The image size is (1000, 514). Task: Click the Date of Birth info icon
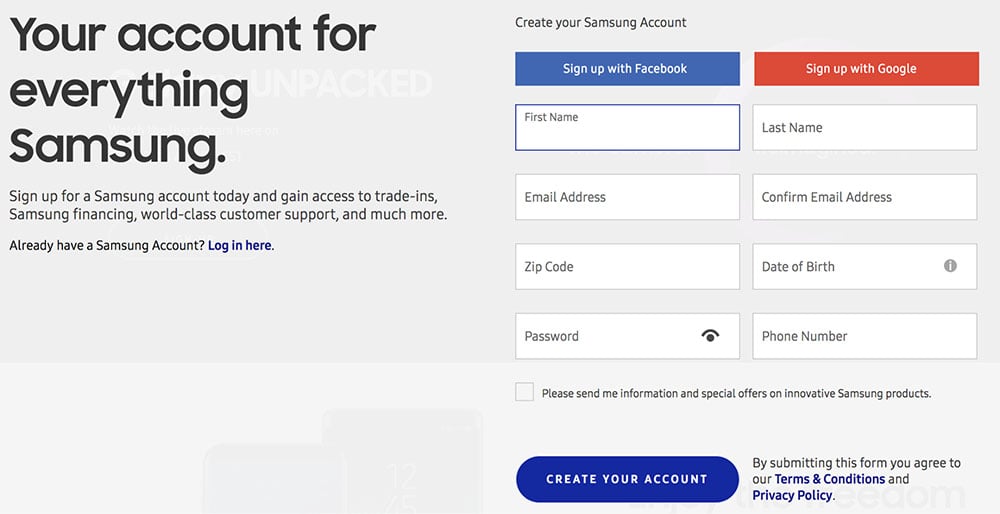tap(950, 266)
